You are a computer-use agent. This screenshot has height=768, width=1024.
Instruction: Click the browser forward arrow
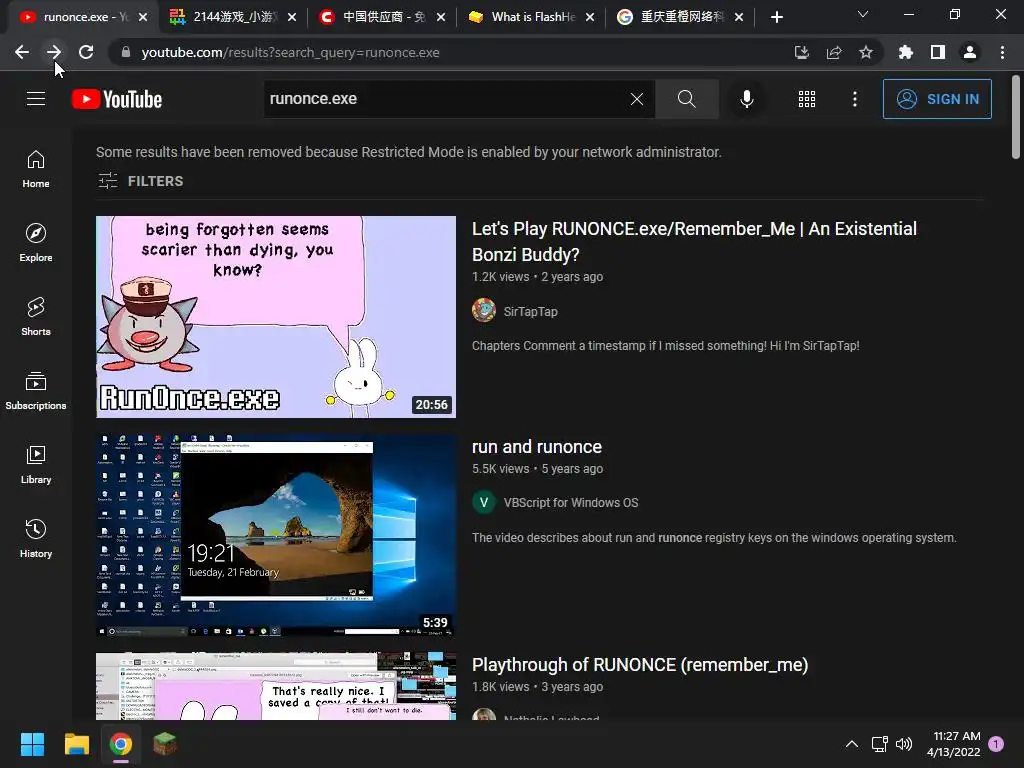pyautogui.click(x=54, y=52)
